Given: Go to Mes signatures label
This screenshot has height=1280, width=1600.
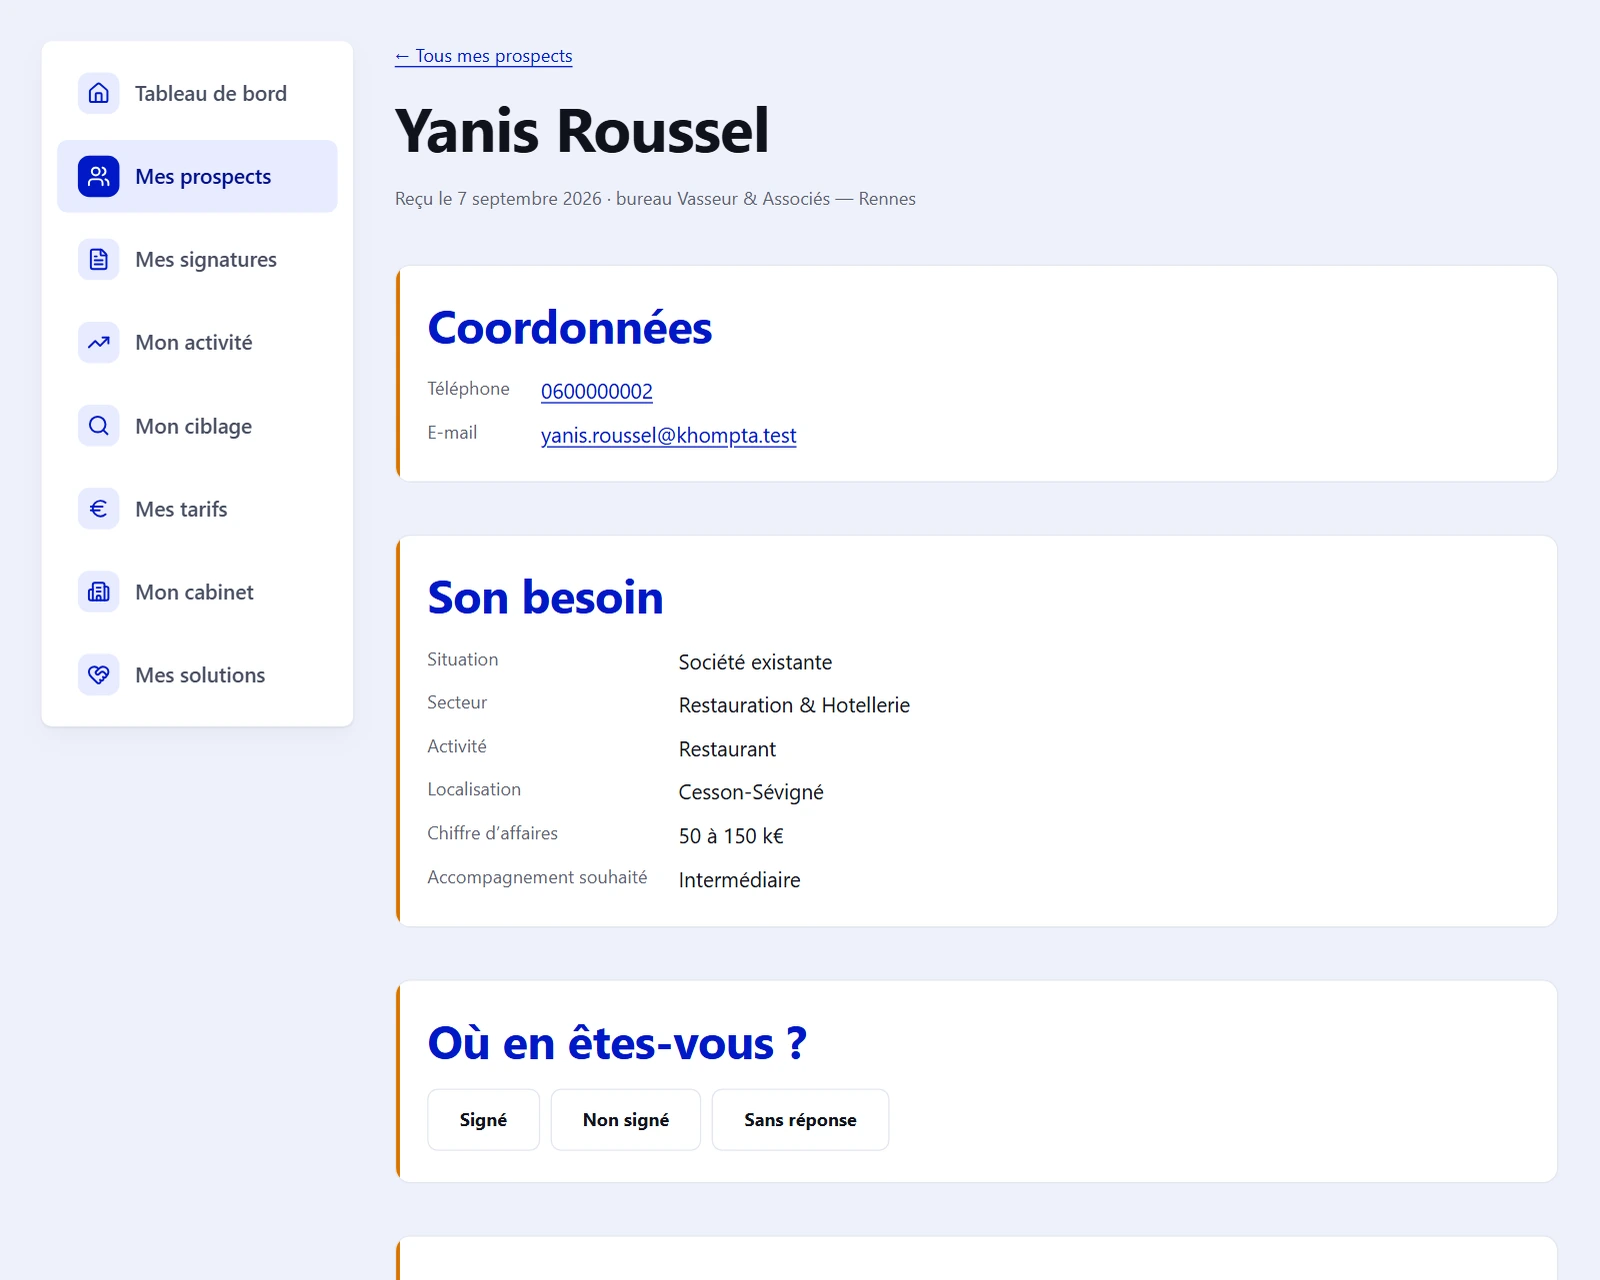Looking at the screenshot, I should pos(206,259).
